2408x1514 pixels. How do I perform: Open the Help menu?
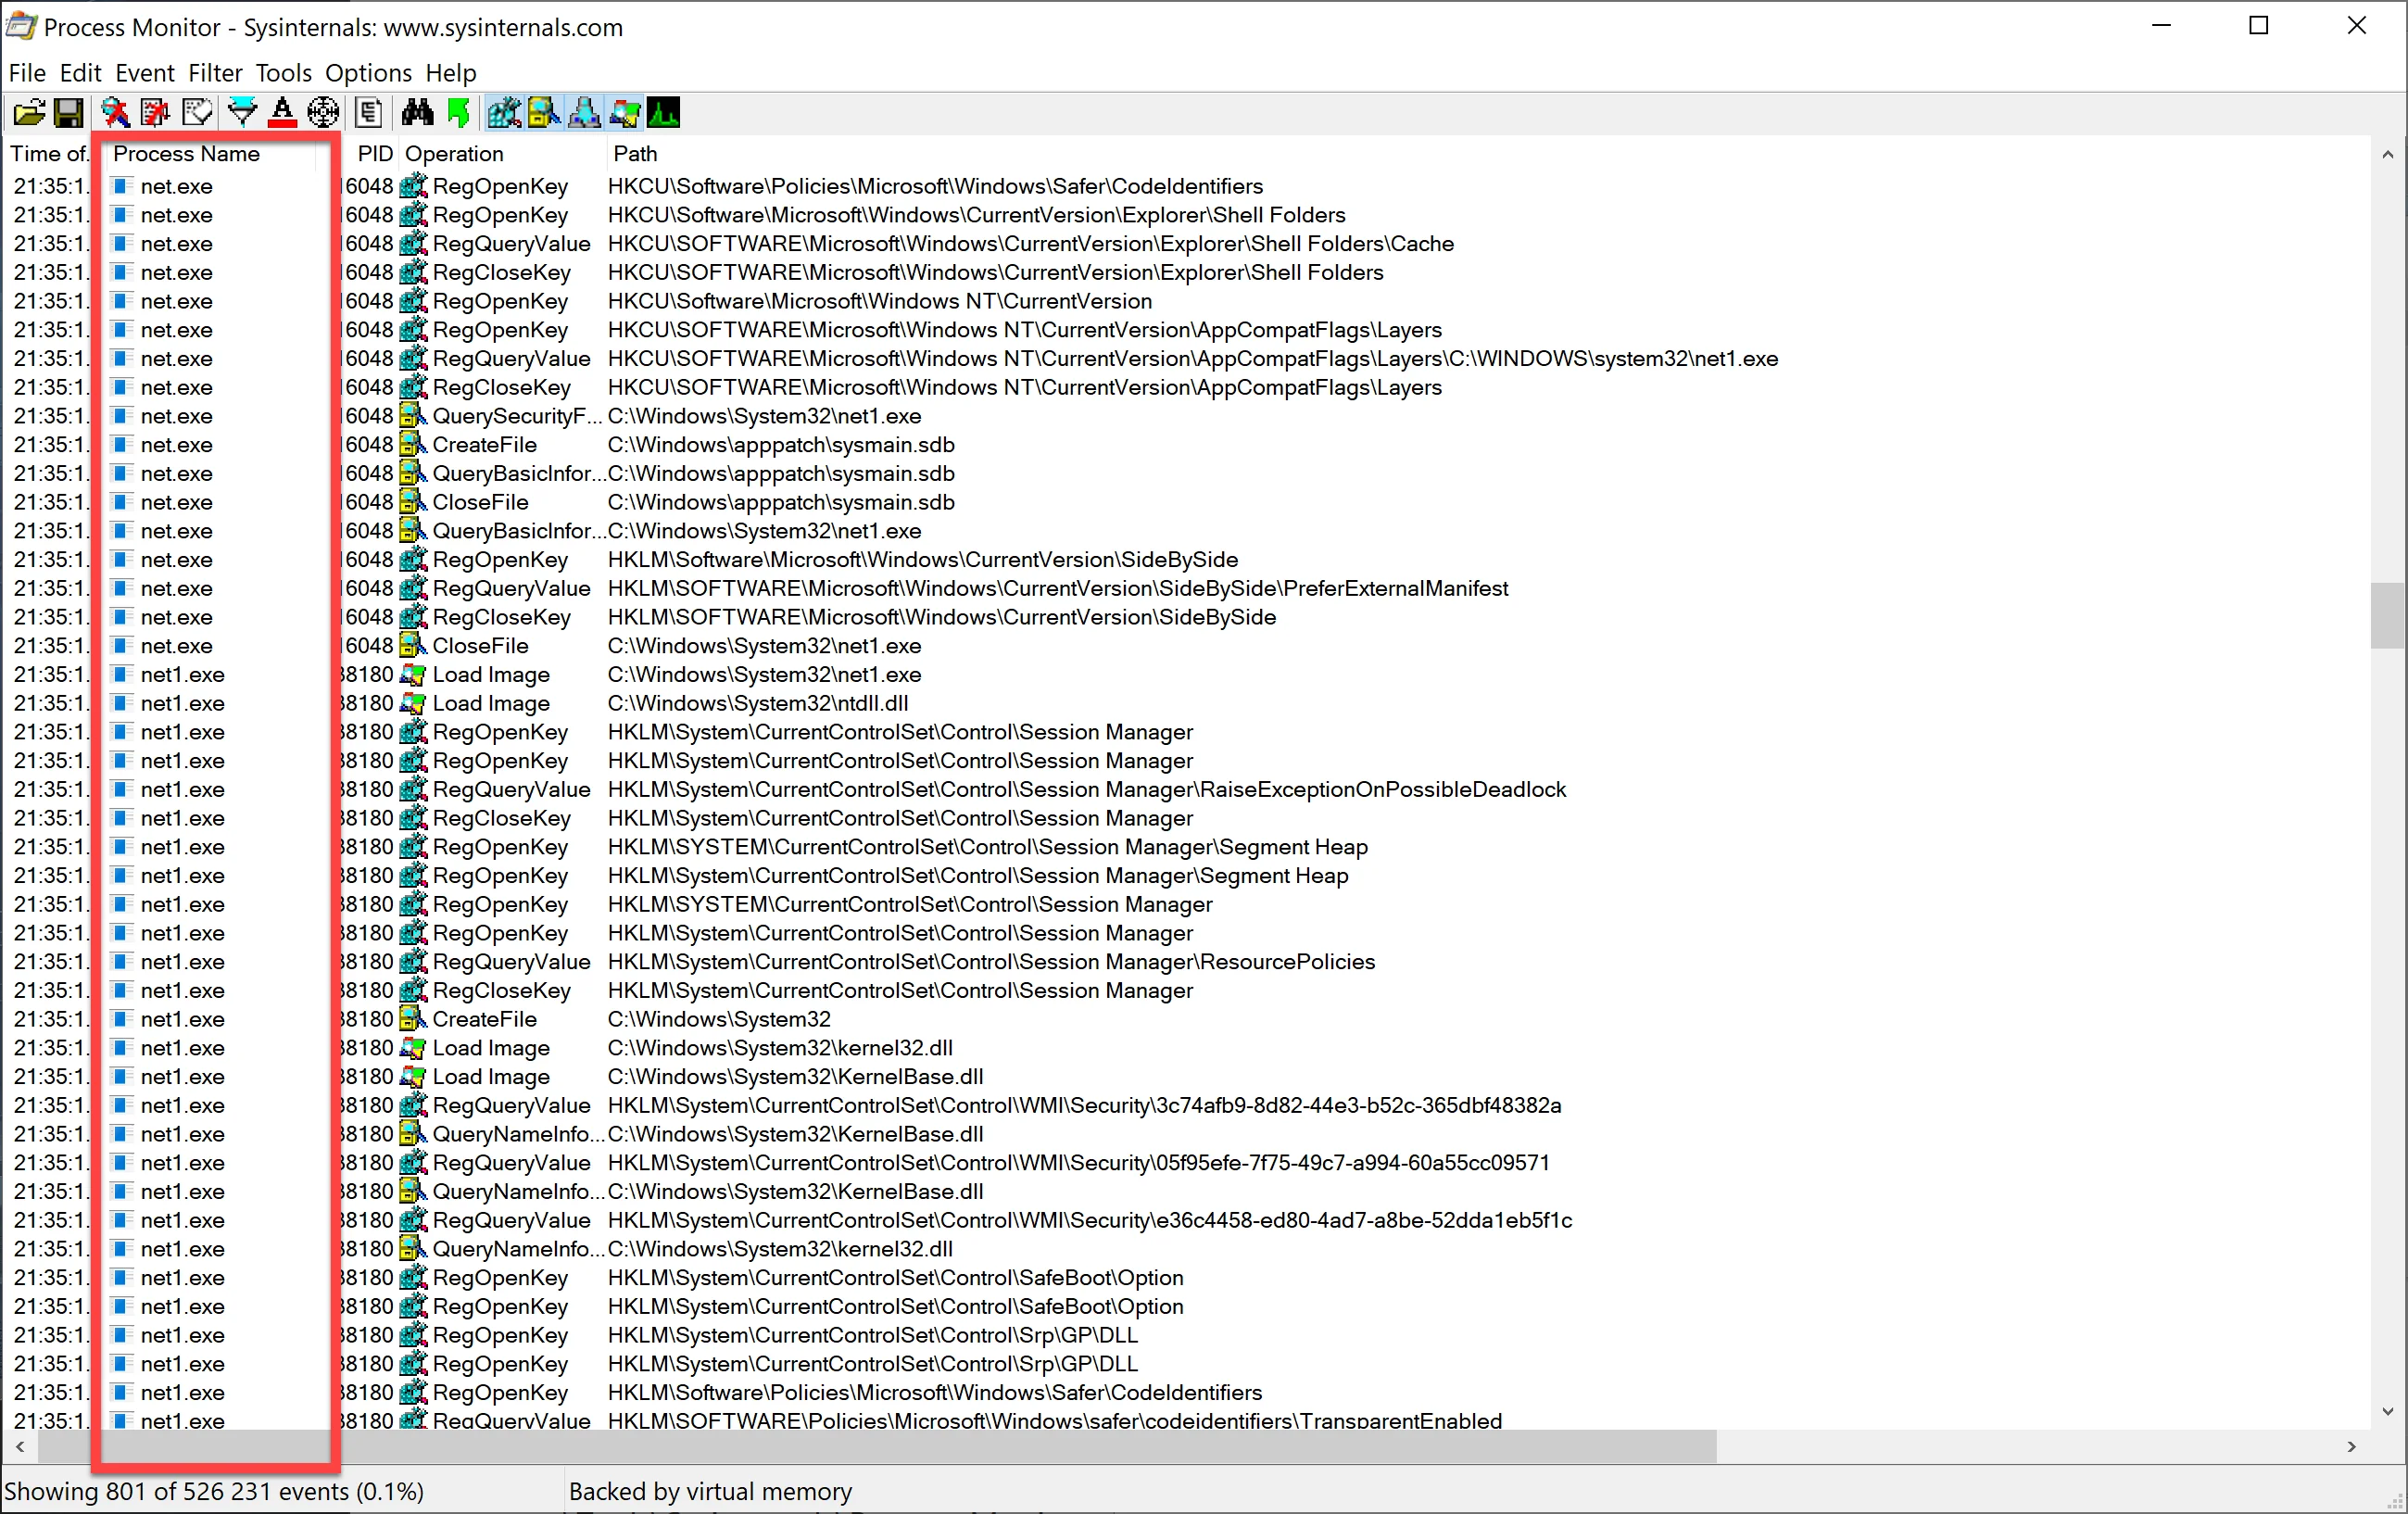(x=451, y=73)
